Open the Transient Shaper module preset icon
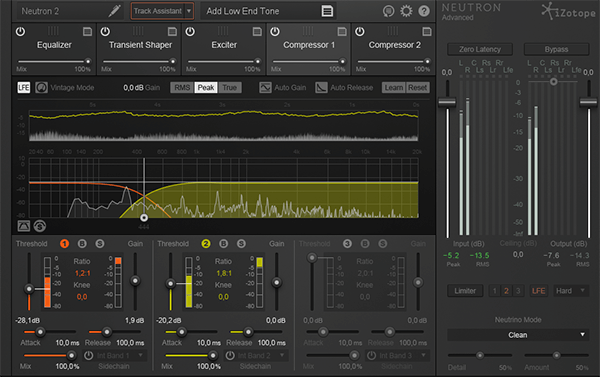600x377 pixels. (172, 31)
